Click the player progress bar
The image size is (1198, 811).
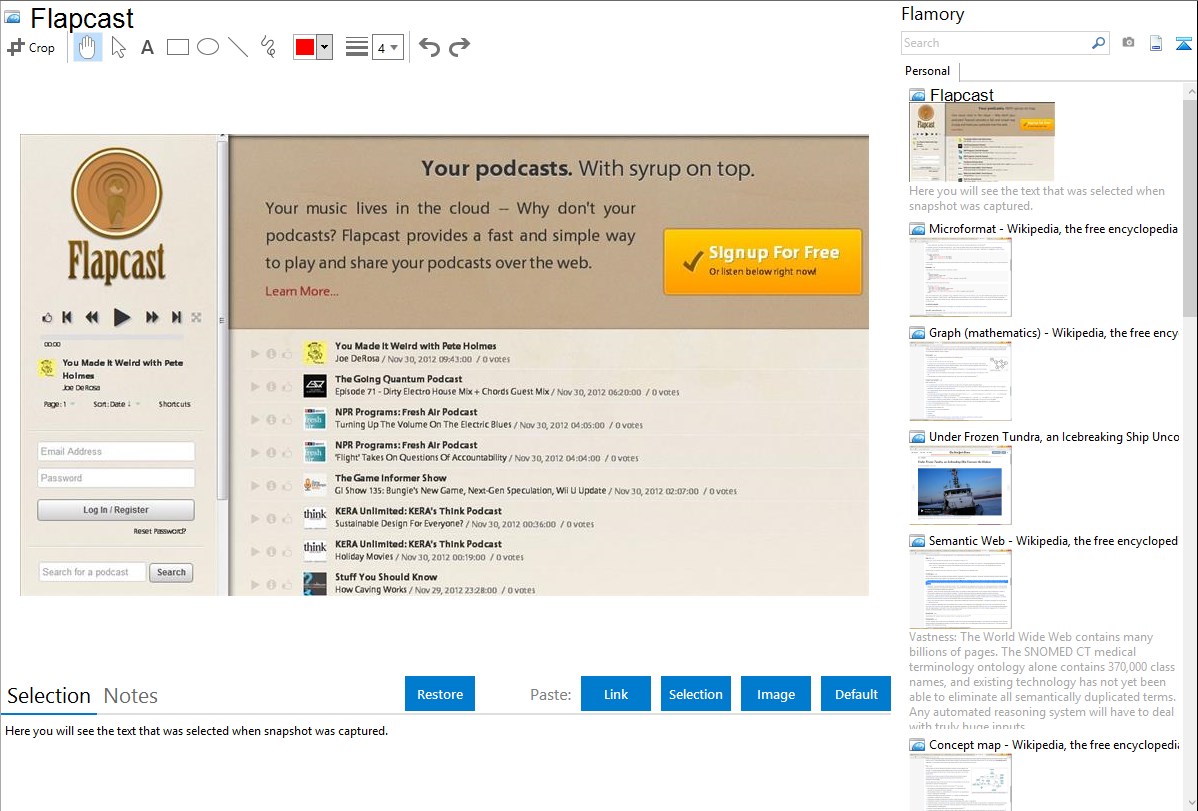click(x=112, y=336)
